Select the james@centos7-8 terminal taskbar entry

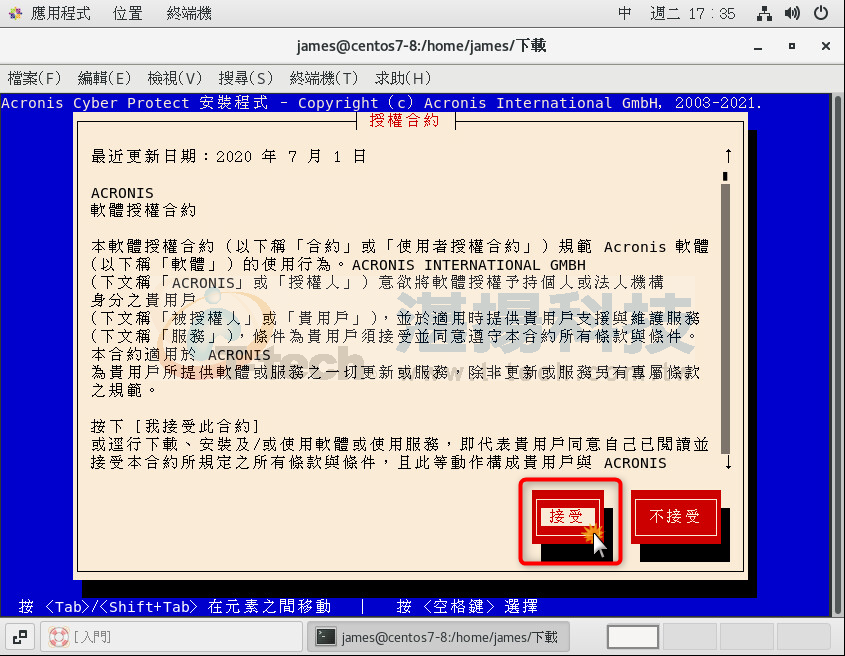[x=438, y=637]
